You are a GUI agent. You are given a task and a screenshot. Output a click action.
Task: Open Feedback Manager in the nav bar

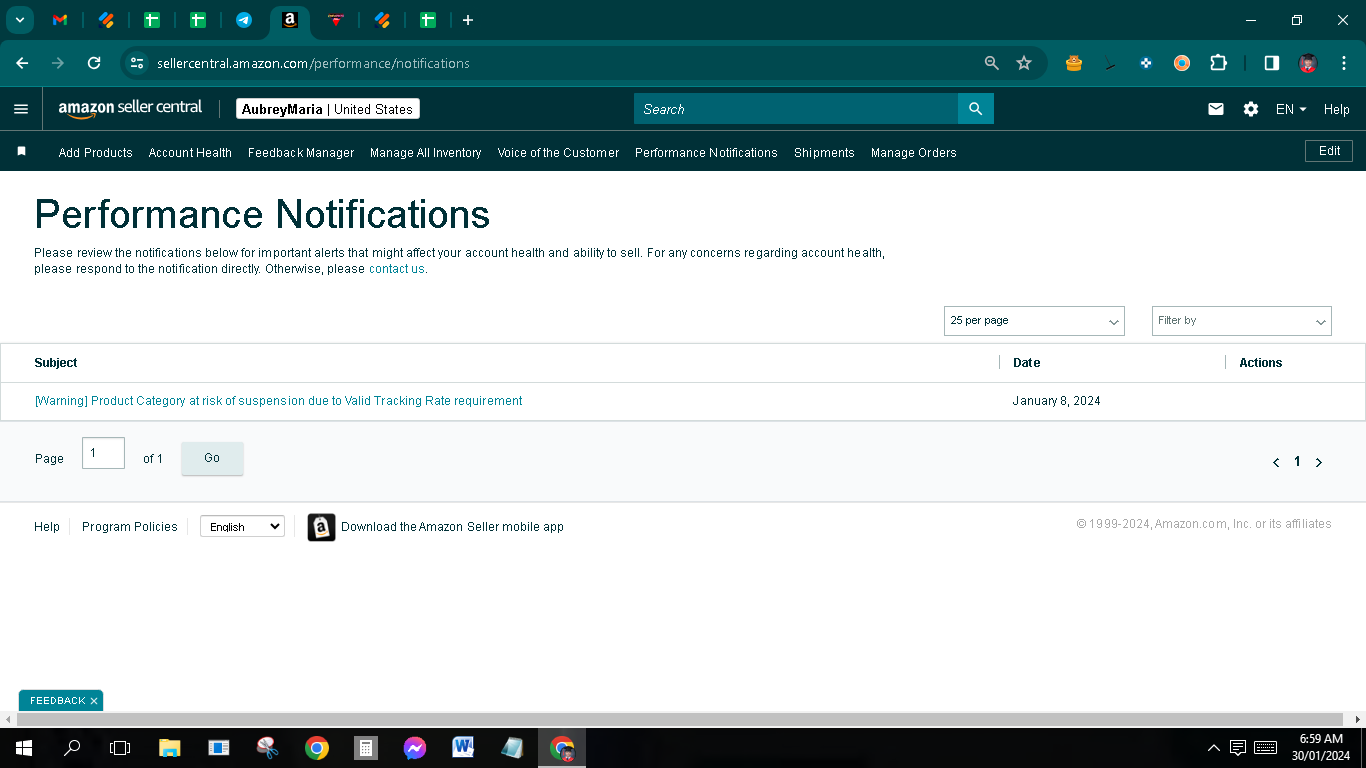point(301,153)
